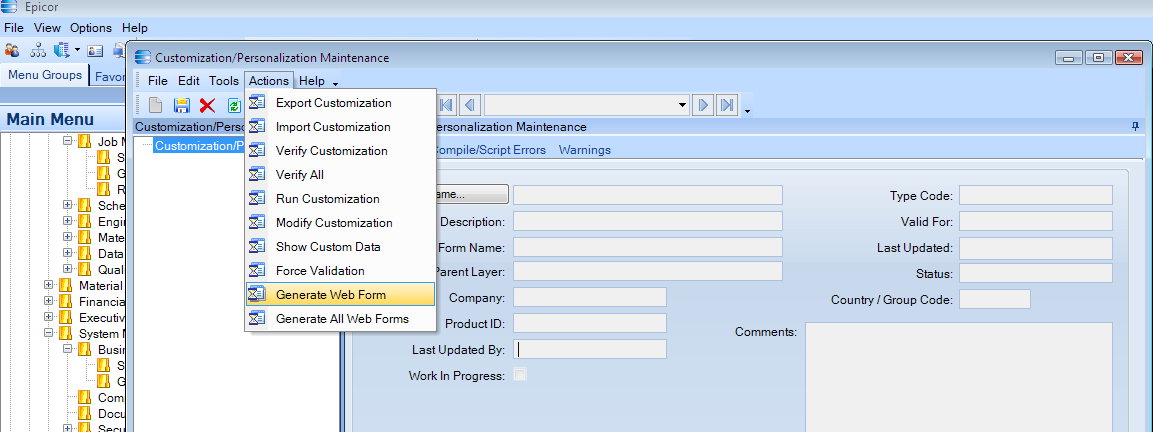This screenshot has height=432, width=1153.
Task: Go to the previous record arrow
Action: pos(471,105)
